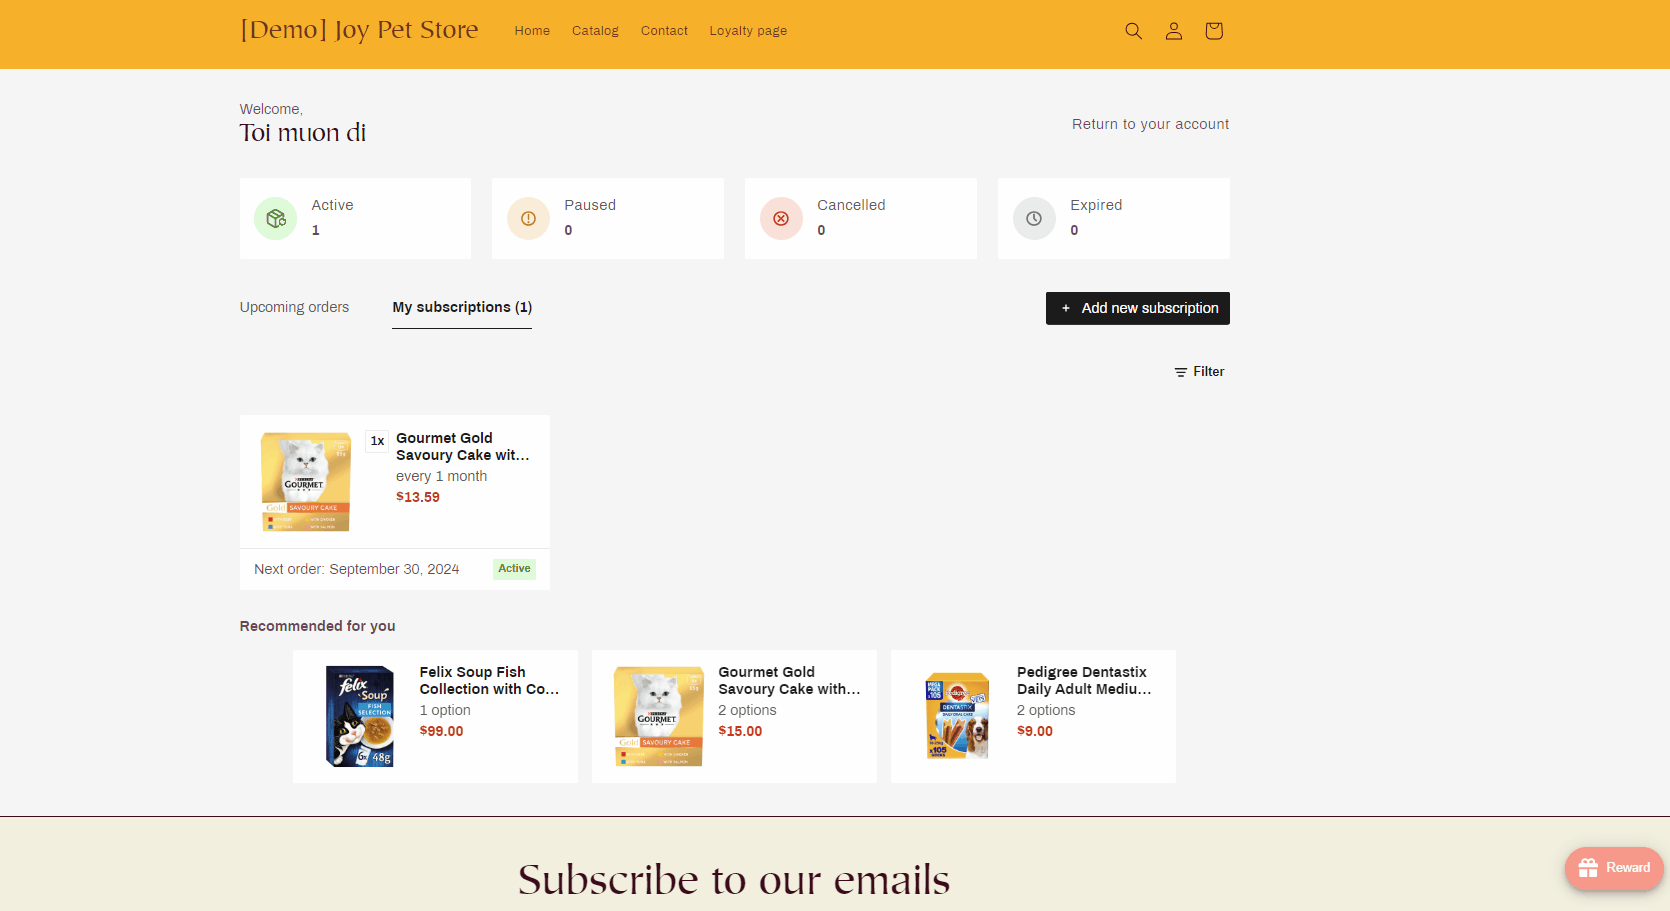Click the Pedigree Dentastix product thumbnail
Viewport: 1670px width, 911px height.
point(957,716)
